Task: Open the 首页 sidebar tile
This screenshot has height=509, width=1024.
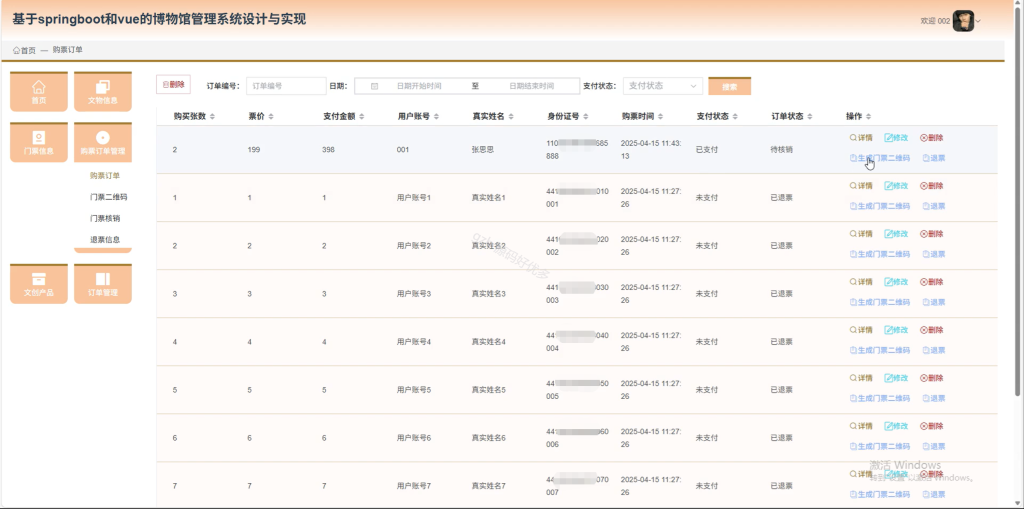Action: [39, 91]
